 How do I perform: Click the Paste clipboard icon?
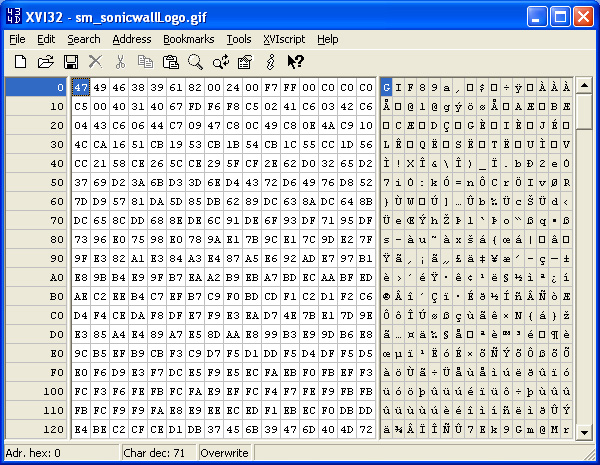(170, 62)
